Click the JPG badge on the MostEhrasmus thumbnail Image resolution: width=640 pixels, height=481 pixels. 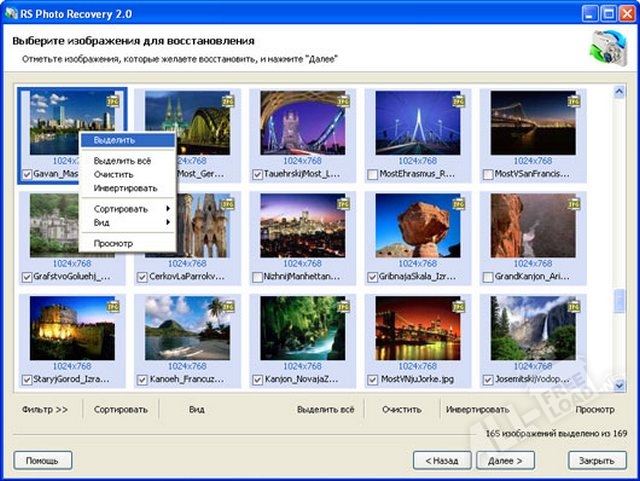[459, 101]
